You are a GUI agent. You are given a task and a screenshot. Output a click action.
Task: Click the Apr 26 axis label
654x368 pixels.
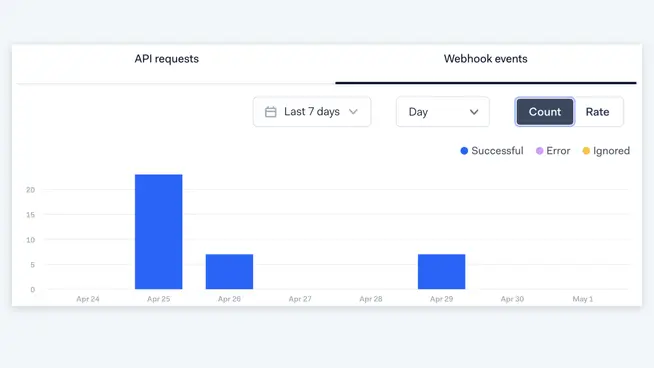(x=229, y=299)
